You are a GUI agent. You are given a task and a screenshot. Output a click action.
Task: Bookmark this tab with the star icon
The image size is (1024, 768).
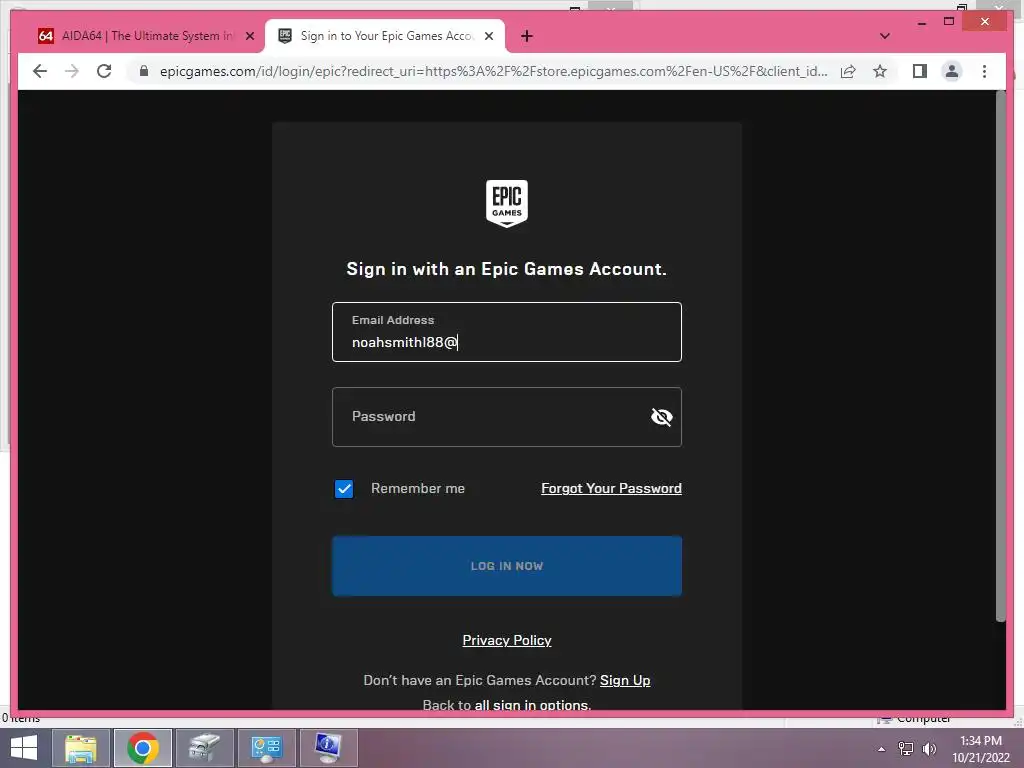pos(880,71)
